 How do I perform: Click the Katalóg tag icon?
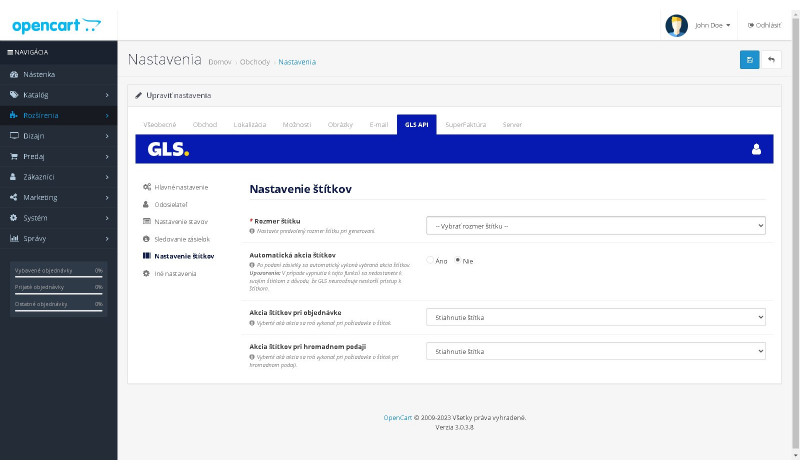(x=14, y=95)
